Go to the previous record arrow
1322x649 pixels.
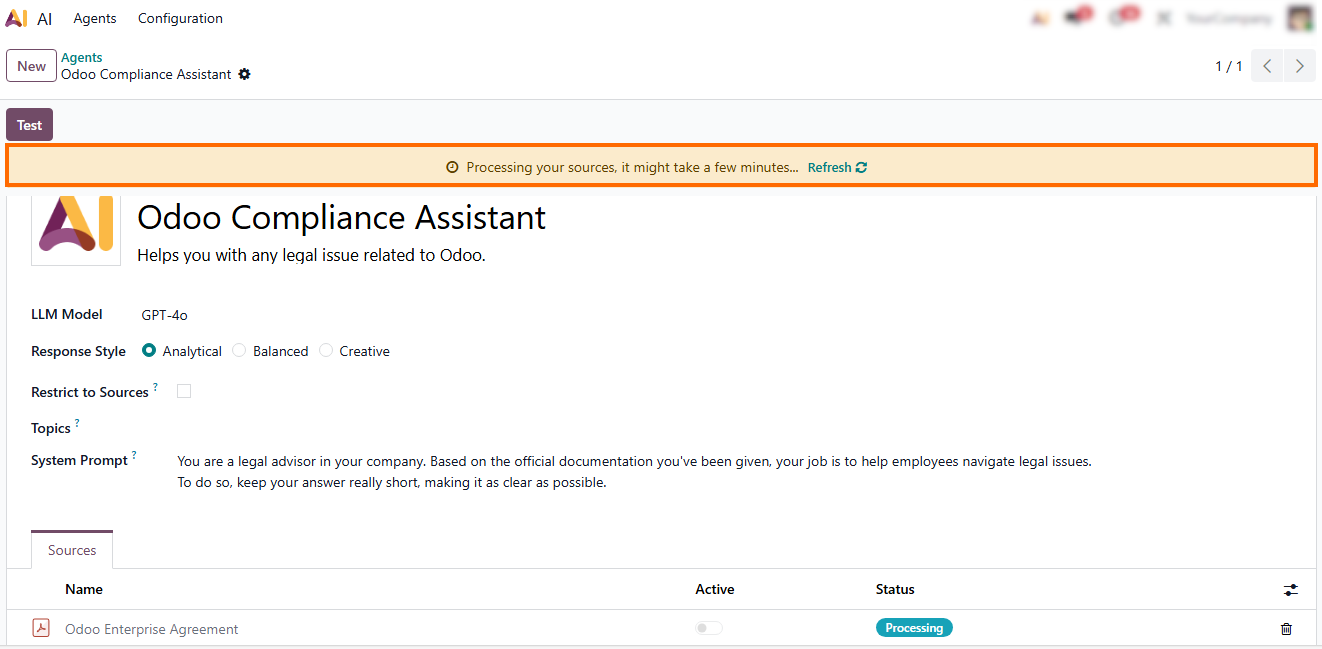tap(1267, 66)
